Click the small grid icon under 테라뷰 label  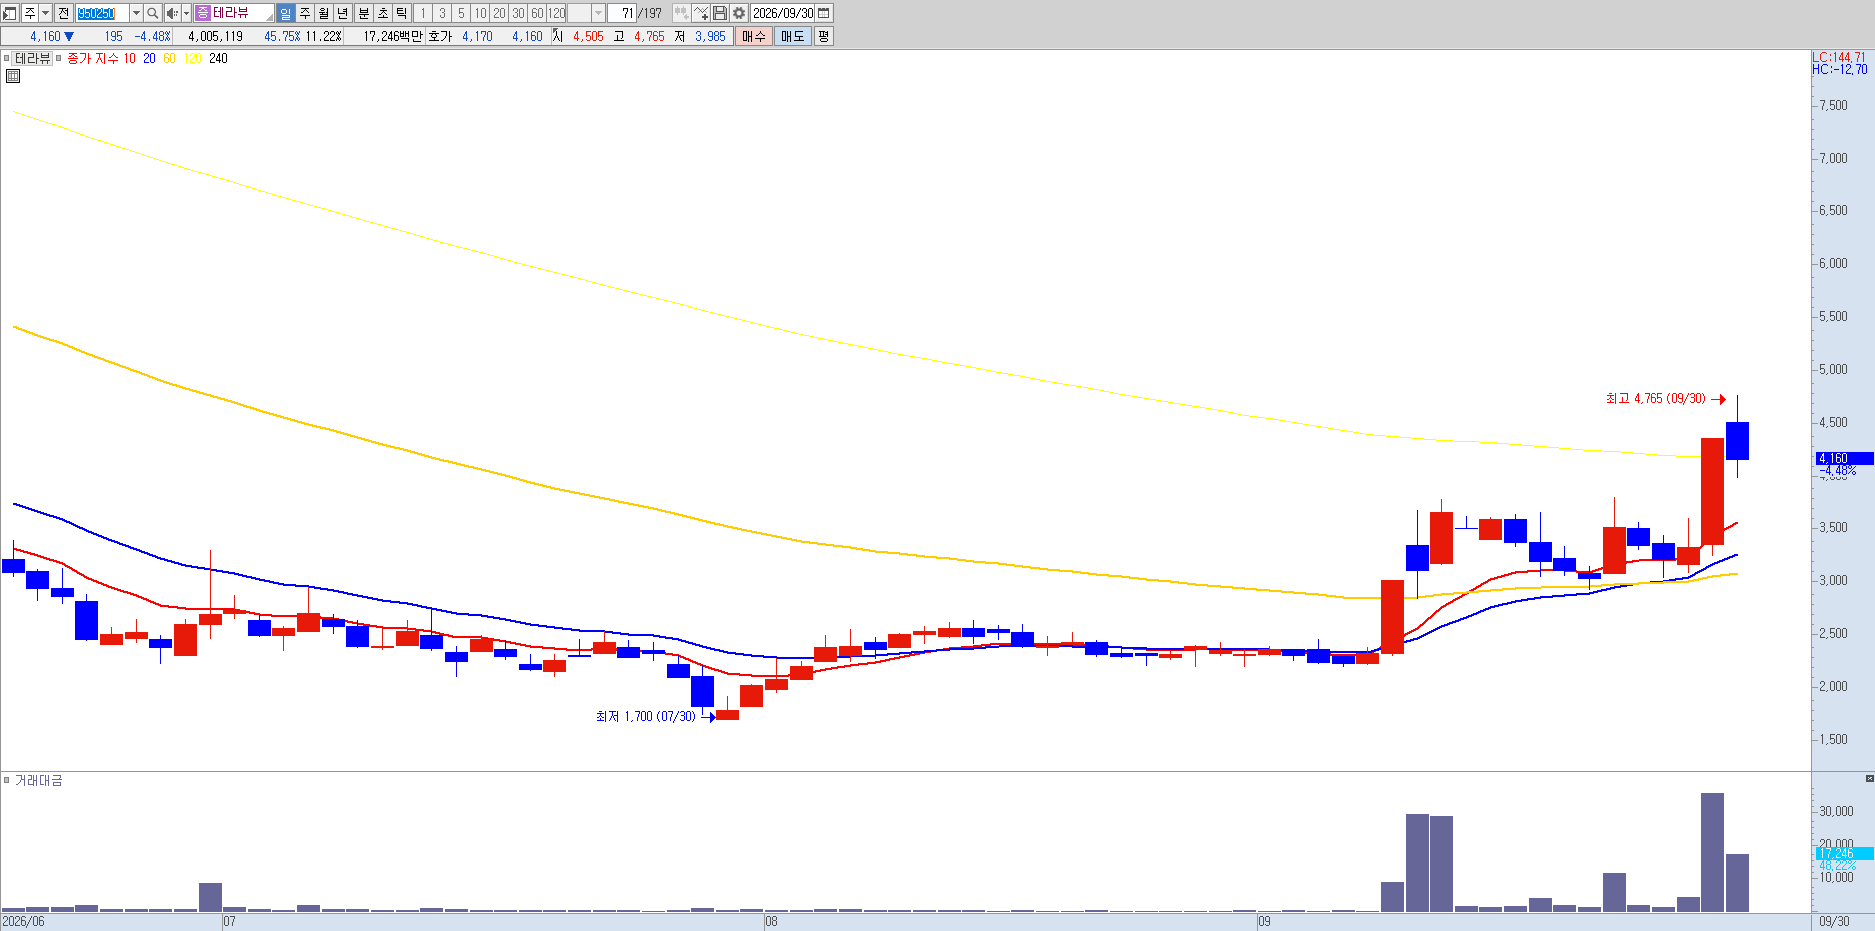click(13, 76)
